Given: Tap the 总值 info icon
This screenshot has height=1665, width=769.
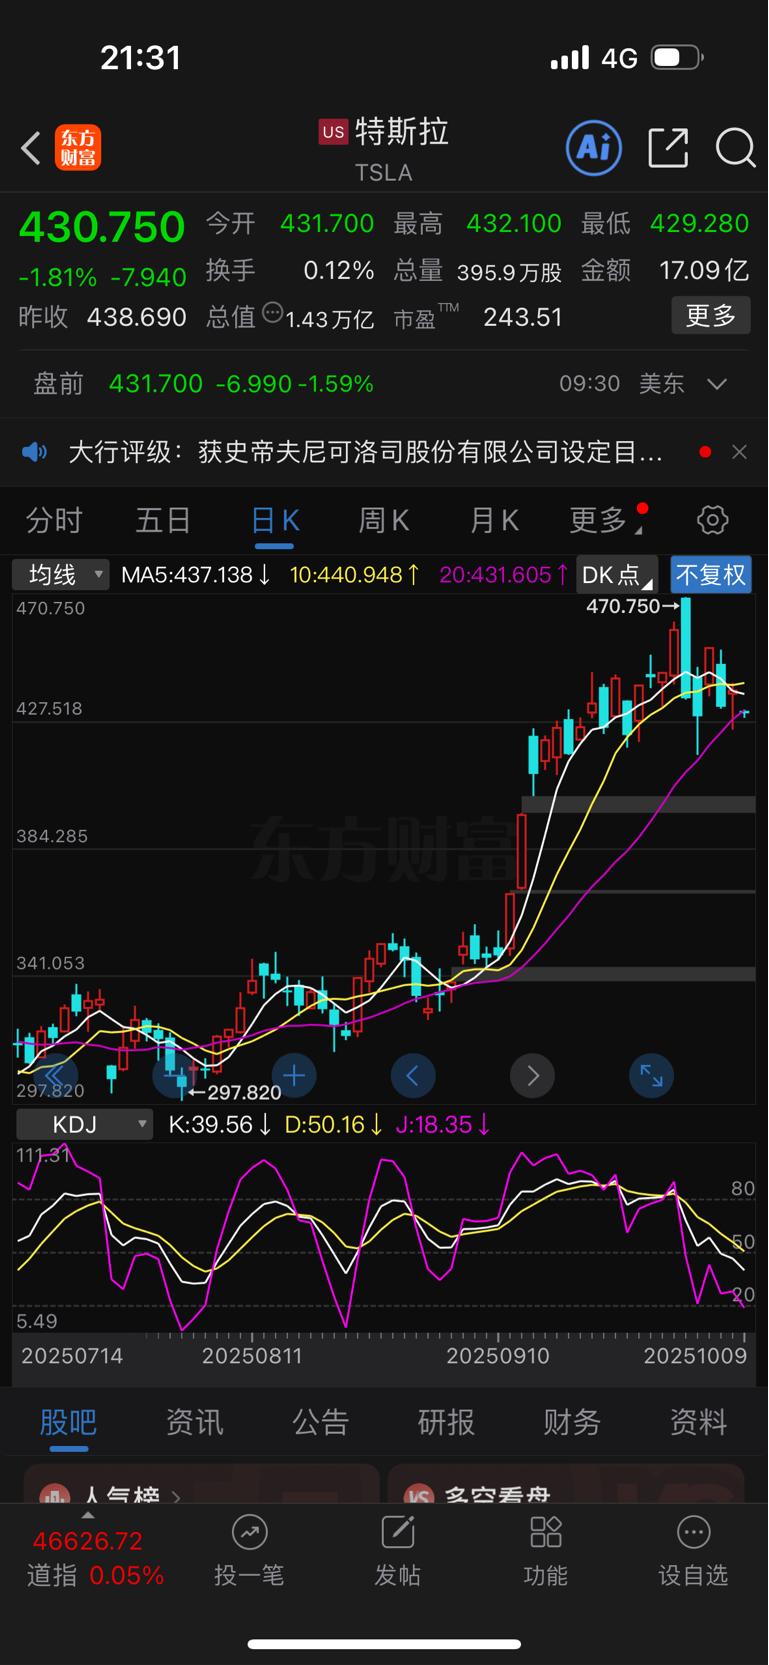Looking at the screenshot, I should pyautogui.click(x=272, y=314).
